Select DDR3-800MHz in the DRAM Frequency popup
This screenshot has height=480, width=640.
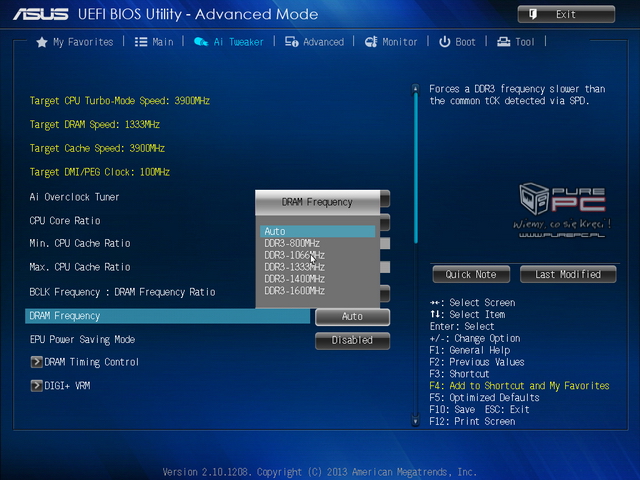coord(292,243)
